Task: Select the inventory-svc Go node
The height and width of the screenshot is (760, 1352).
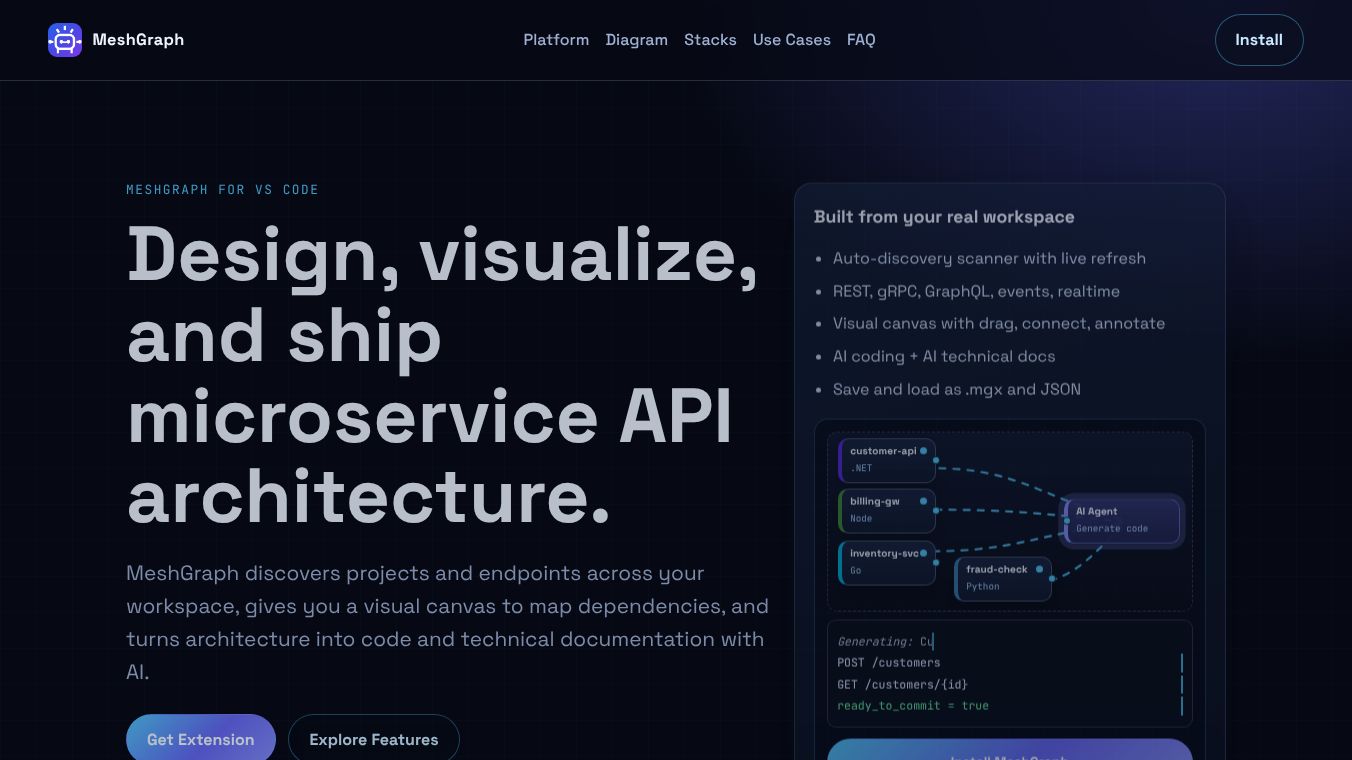Action: (887, 562)
